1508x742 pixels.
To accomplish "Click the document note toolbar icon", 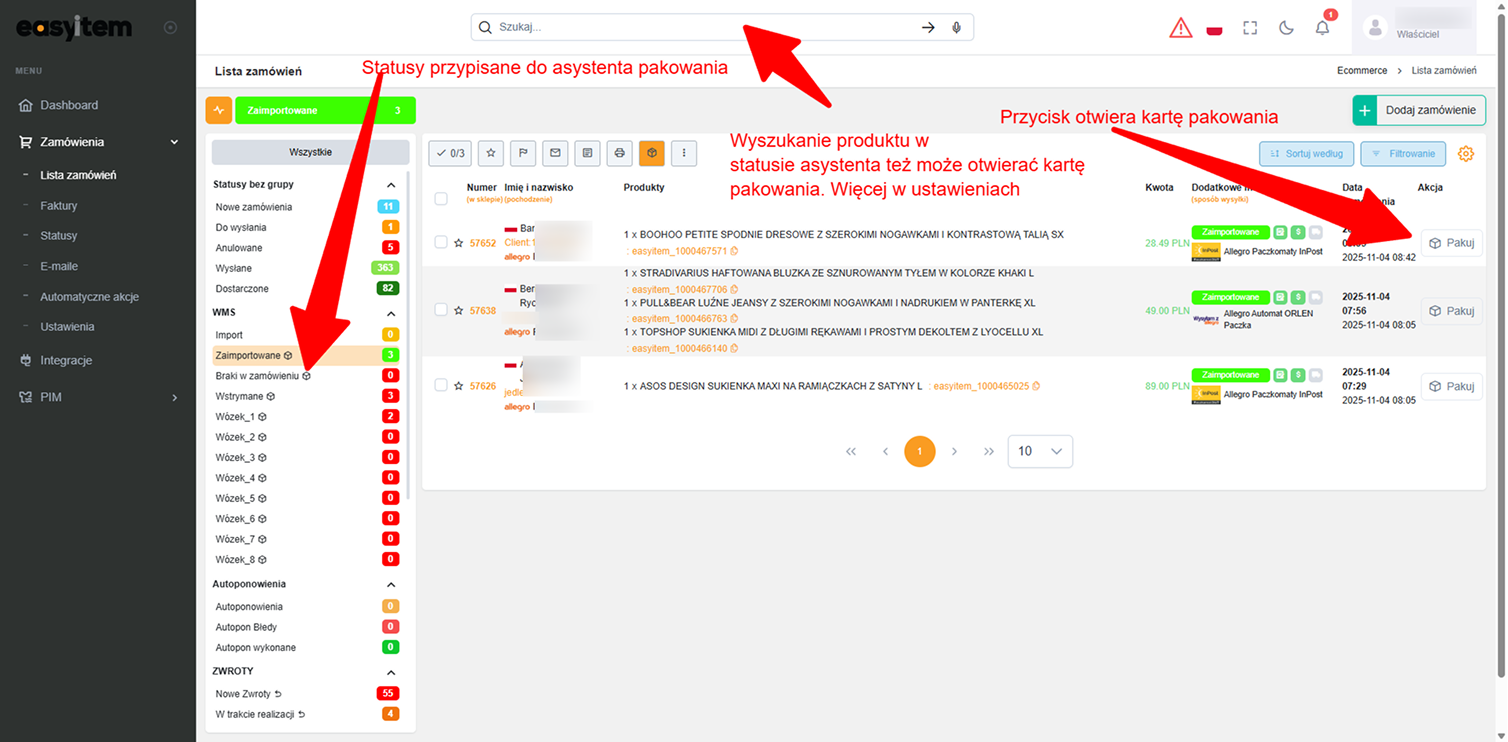I will point(587,153).
